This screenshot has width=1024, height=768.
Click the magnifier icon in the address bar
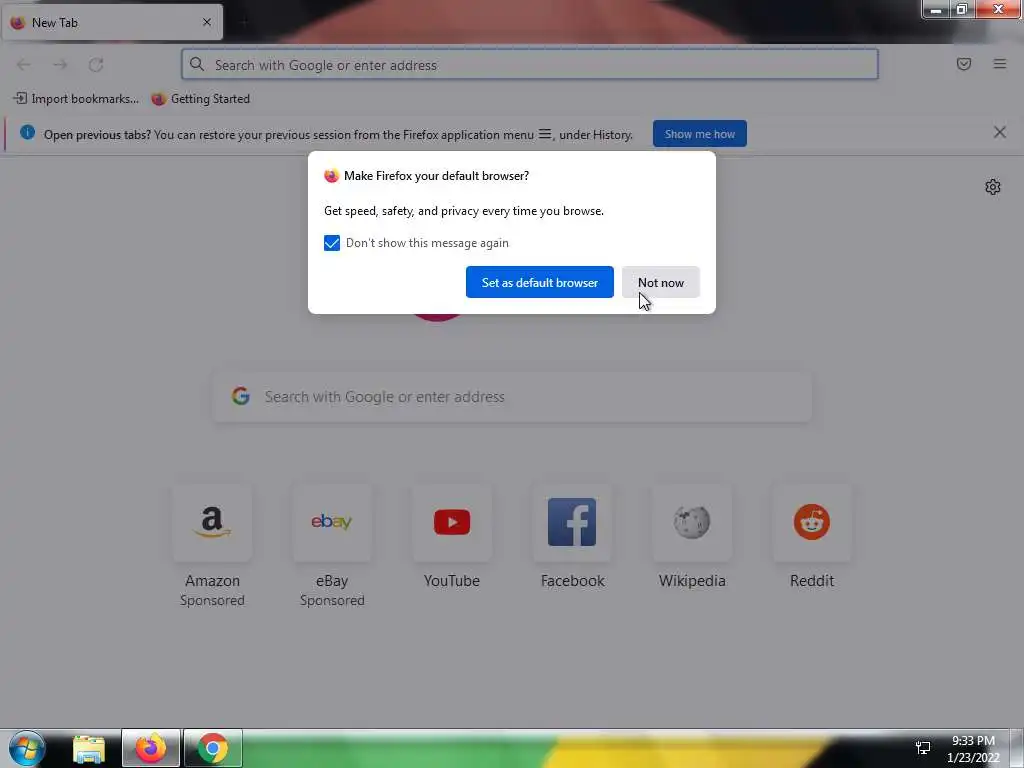coord(197,64)
